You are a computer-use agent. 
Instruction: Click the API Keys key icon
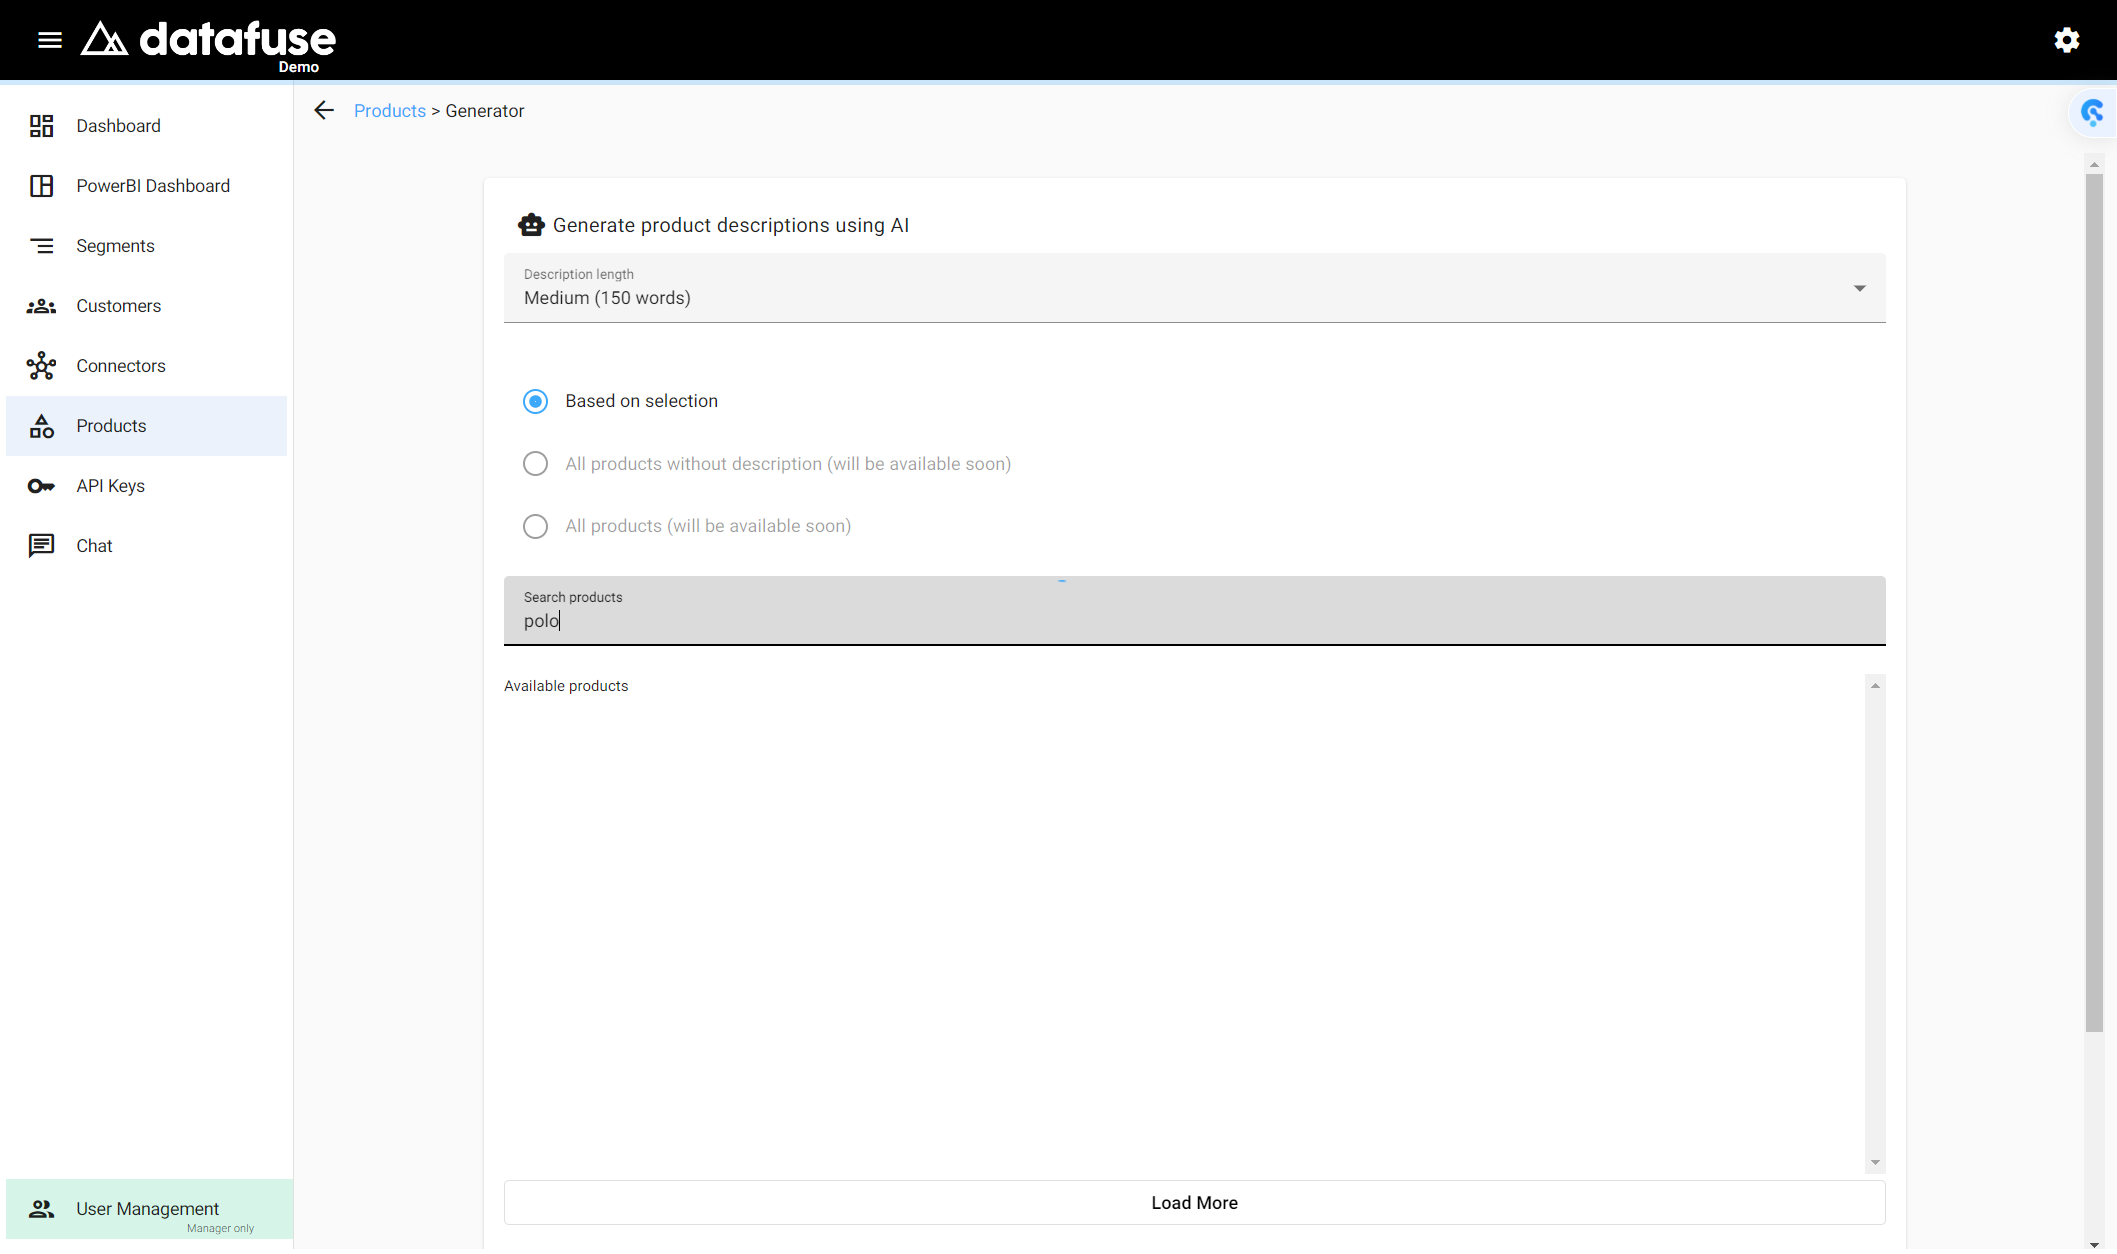[x=41, y=486]
